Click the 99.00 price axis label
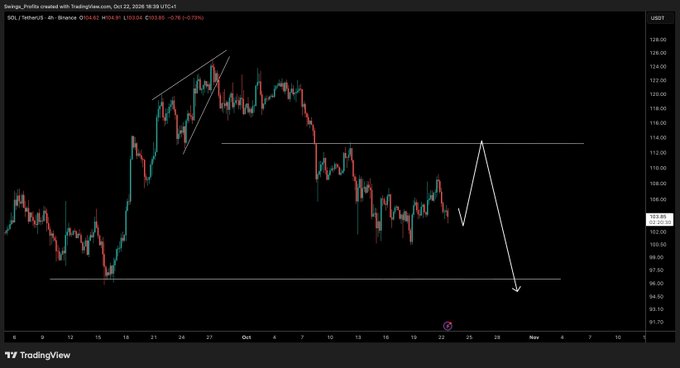Screen dimensions: 680x368 point(657,257)
